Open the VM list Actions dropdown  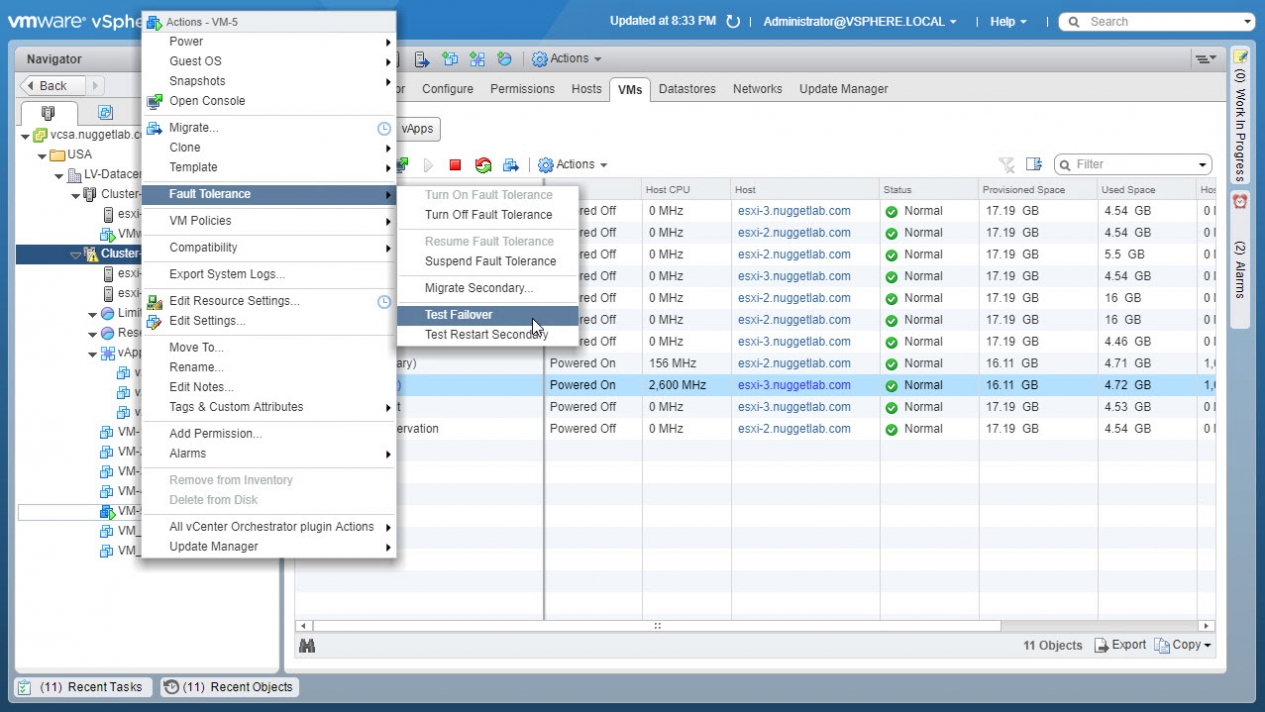pyautogui.click(x=573, y=165)
